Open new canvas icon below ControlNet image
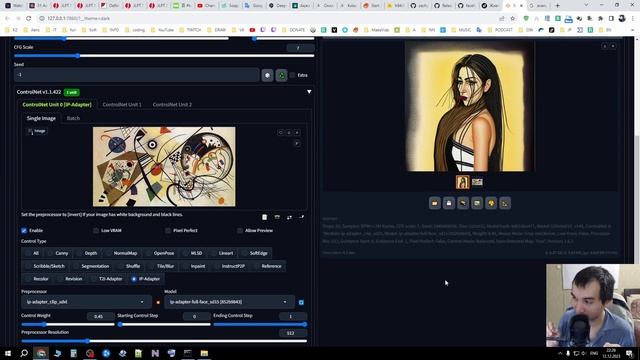640x360 pixels. point(264,217)
